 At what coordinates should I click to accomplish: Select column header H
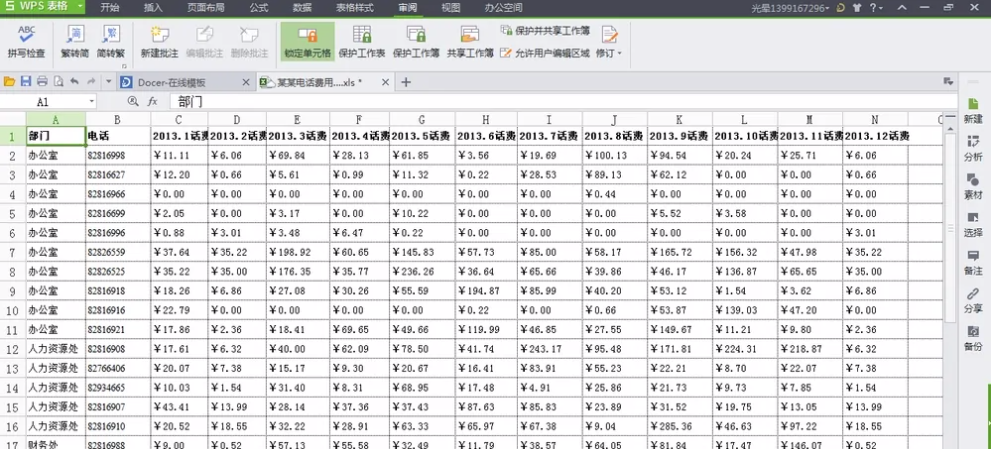pos(485,120)
